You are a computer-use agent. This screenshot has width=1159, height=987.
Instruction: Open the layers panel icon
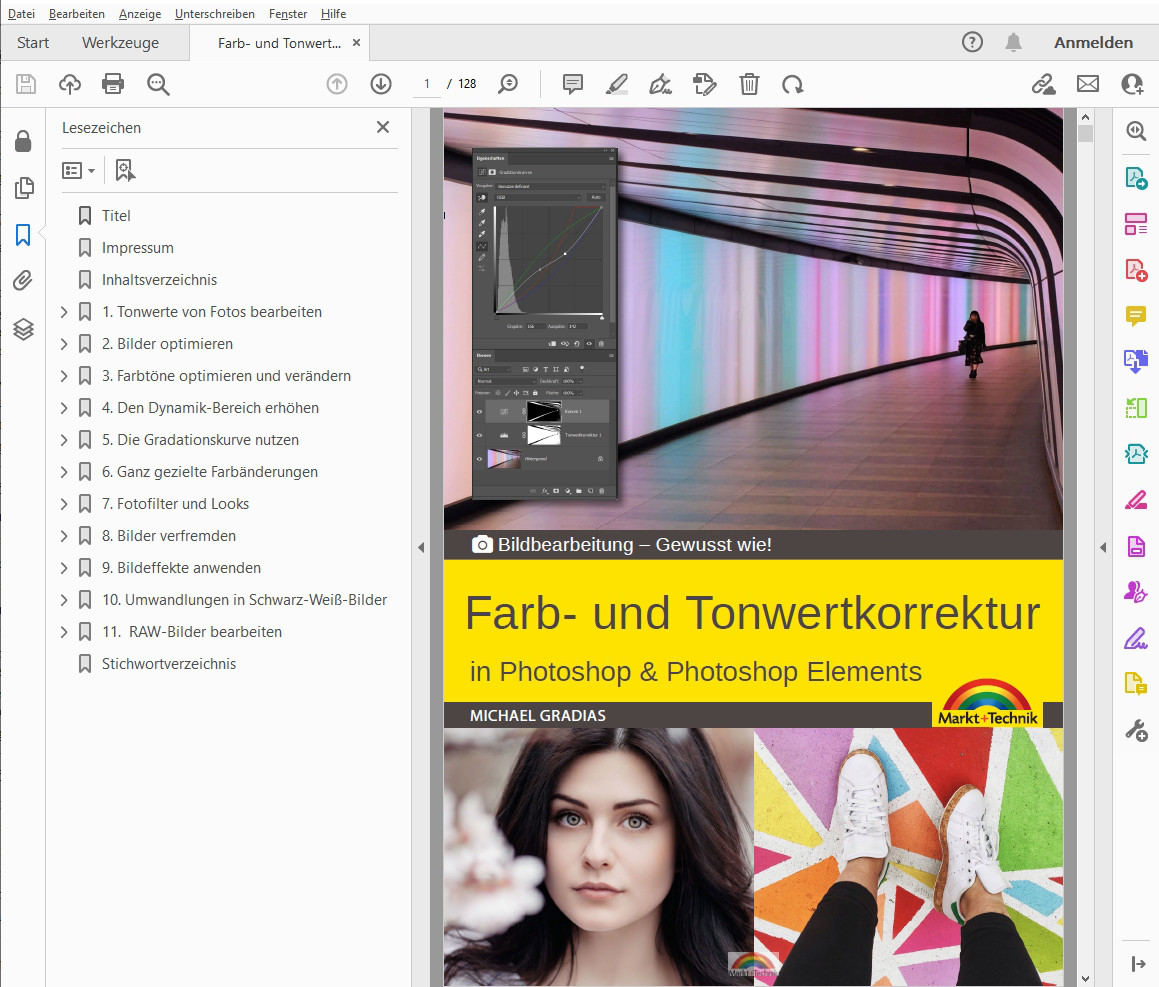point(24,329)
